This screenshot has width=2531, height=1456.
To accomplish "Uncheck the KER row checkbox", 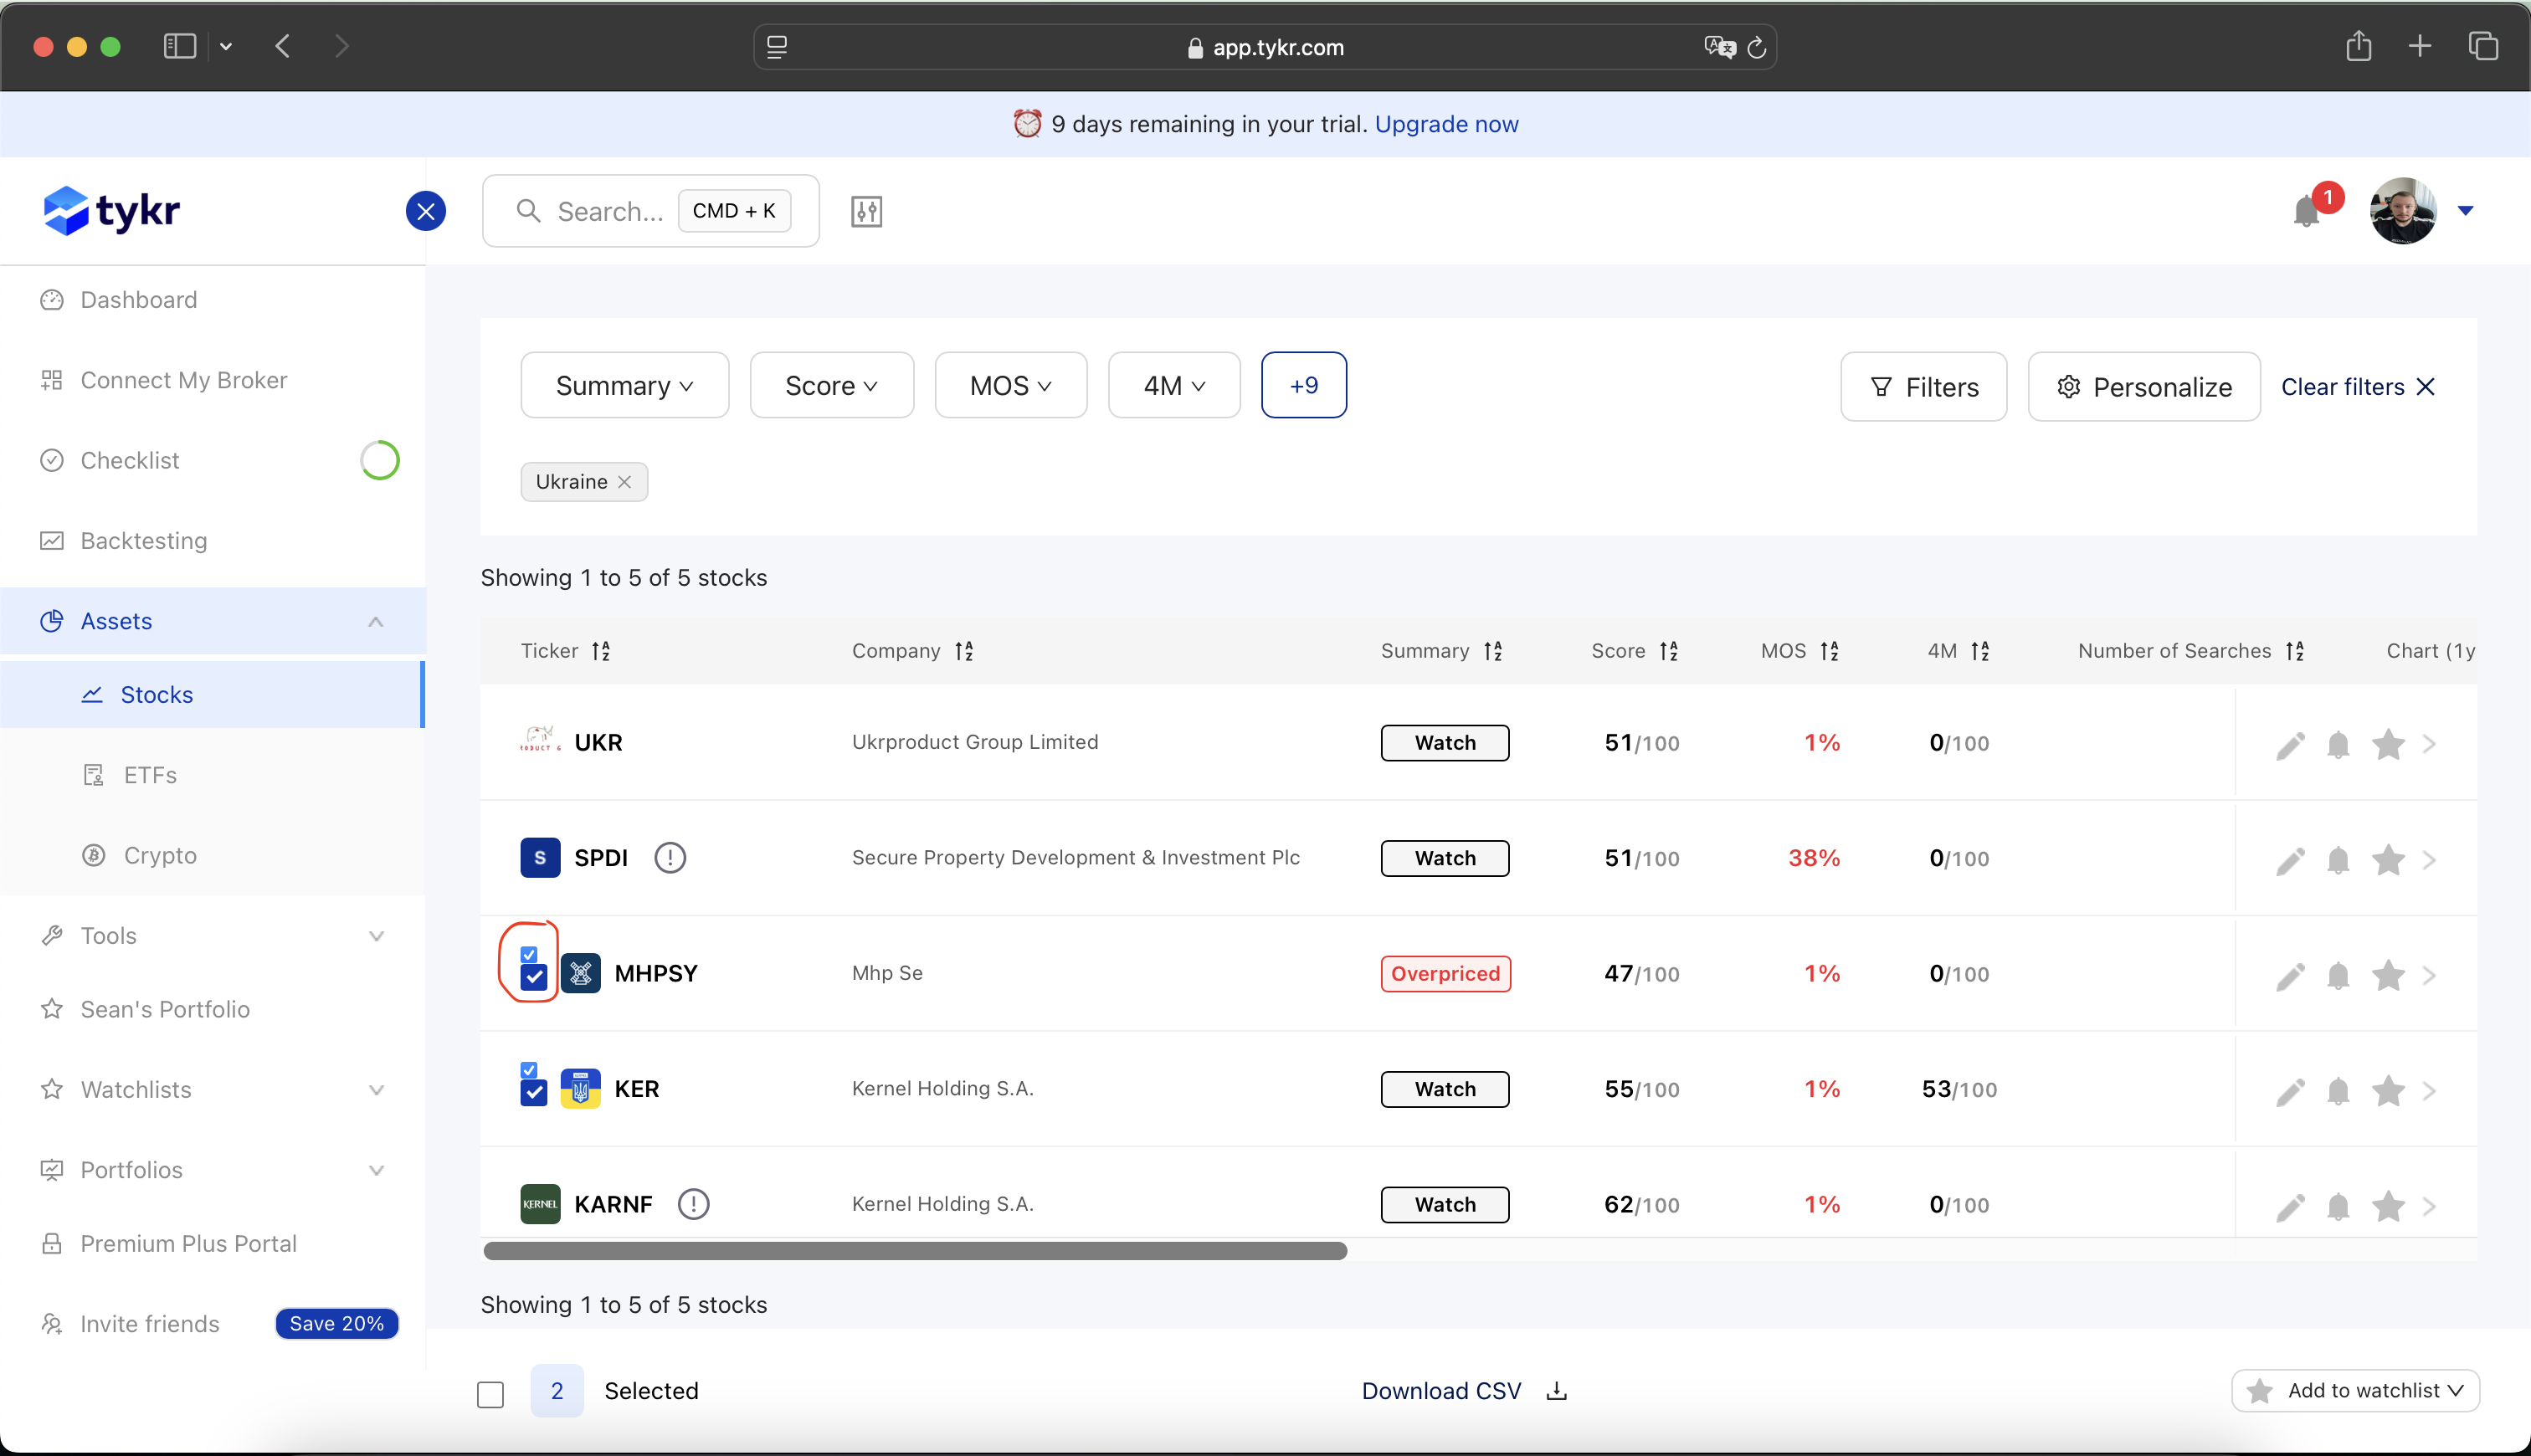I will point(534,1092).
